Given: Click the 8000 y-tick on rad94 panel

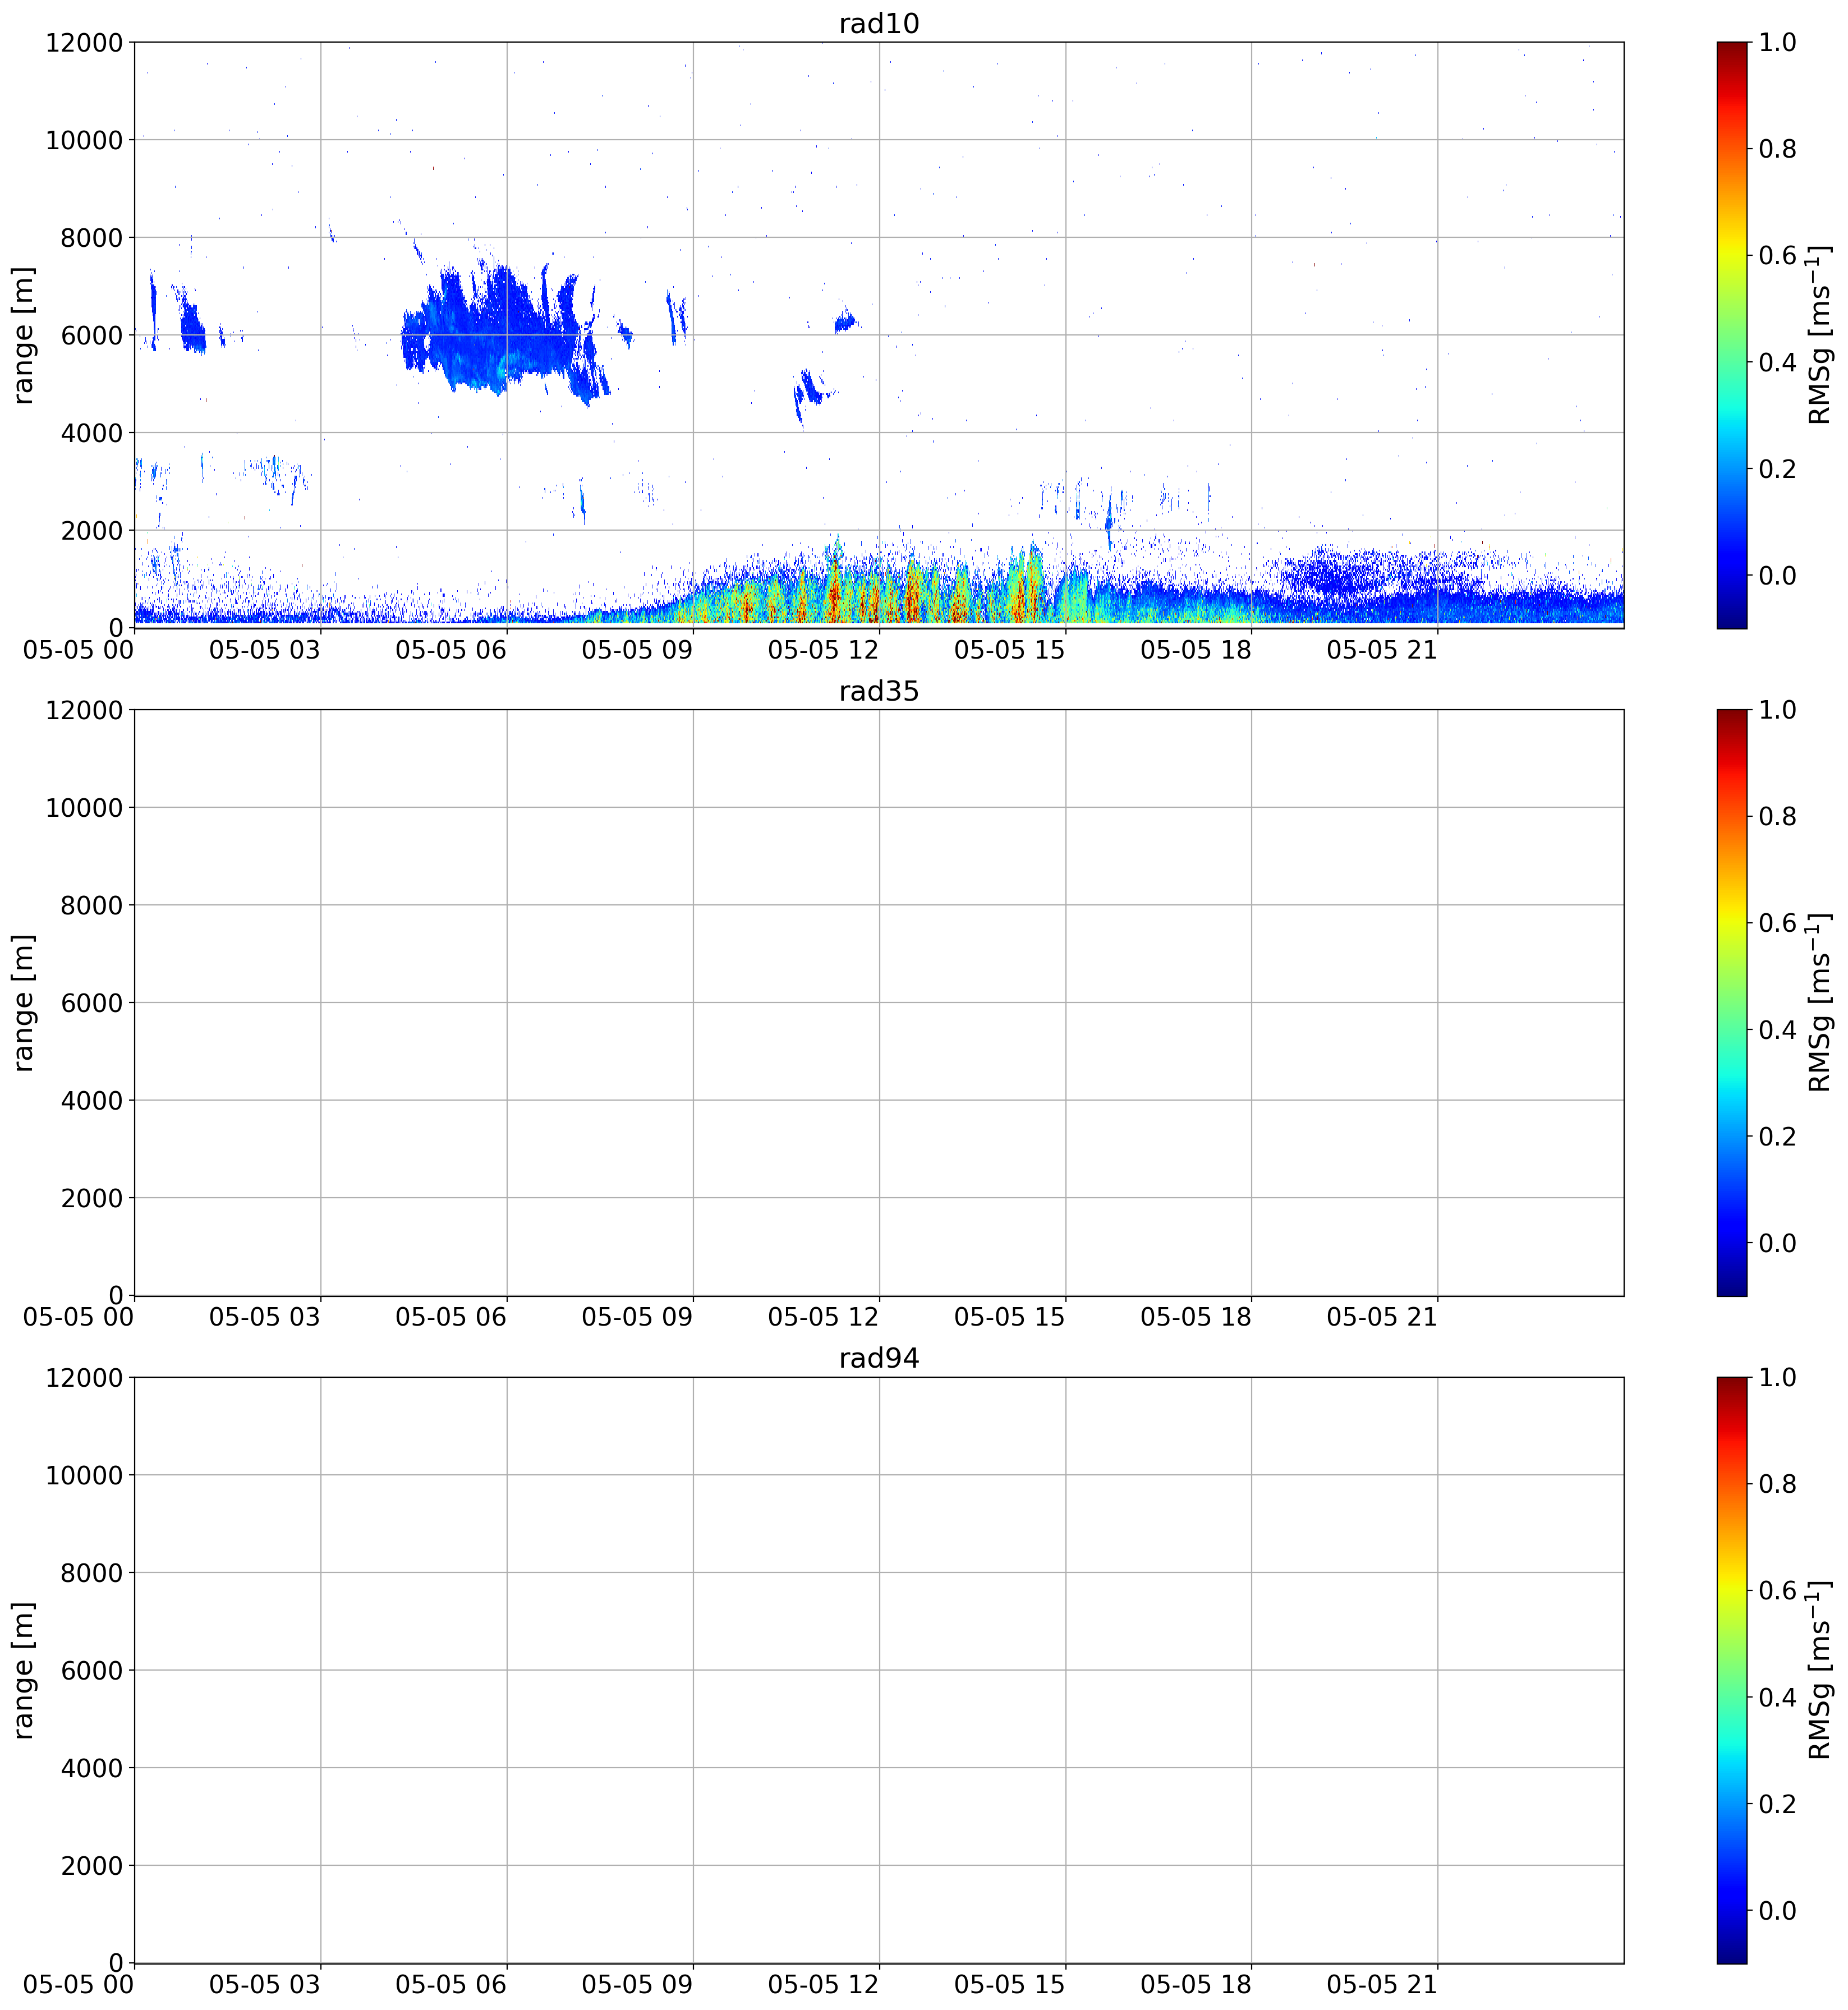Looking at the screenshot, I should coord(91,1573).
